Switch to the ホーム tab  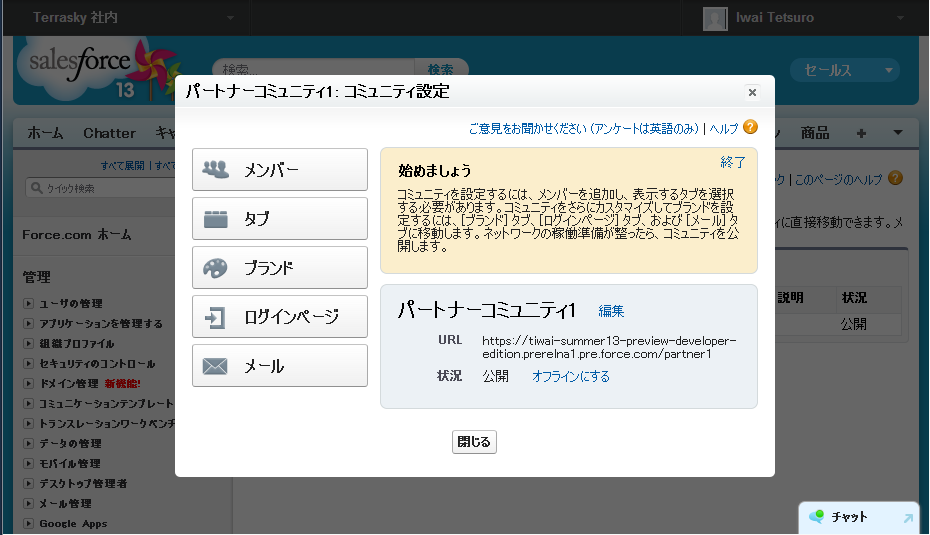tap(45, 133)
